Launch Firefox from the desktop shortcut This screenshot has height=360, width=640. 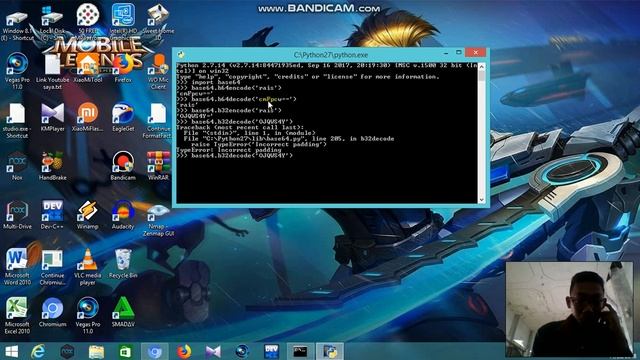point(123,69)
